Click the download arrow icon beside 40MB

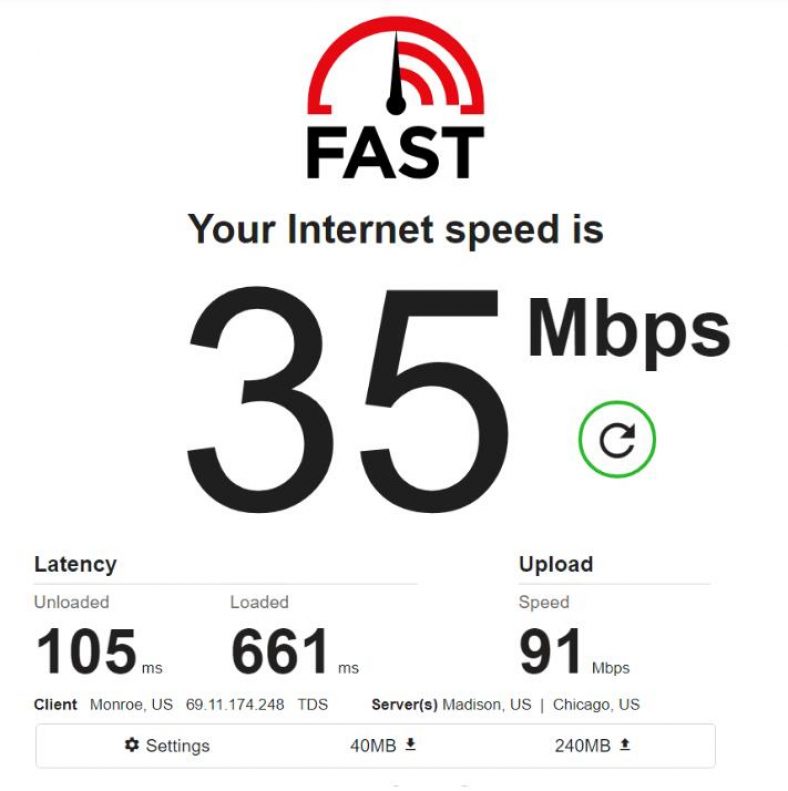[x=411, y=744]
